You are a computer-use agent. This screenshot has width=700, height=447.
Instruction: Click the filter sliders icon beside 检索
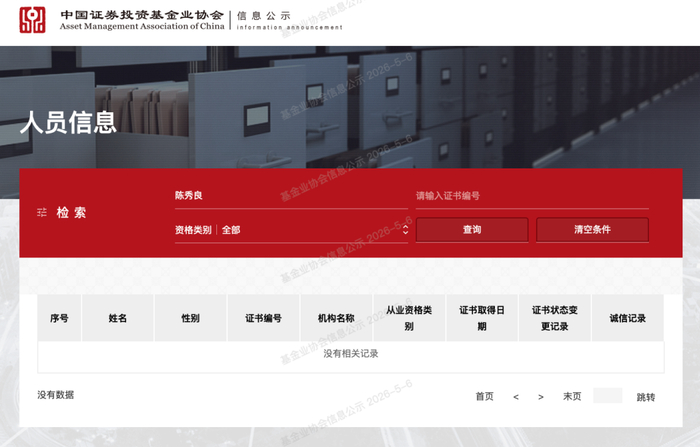[42, 212]
